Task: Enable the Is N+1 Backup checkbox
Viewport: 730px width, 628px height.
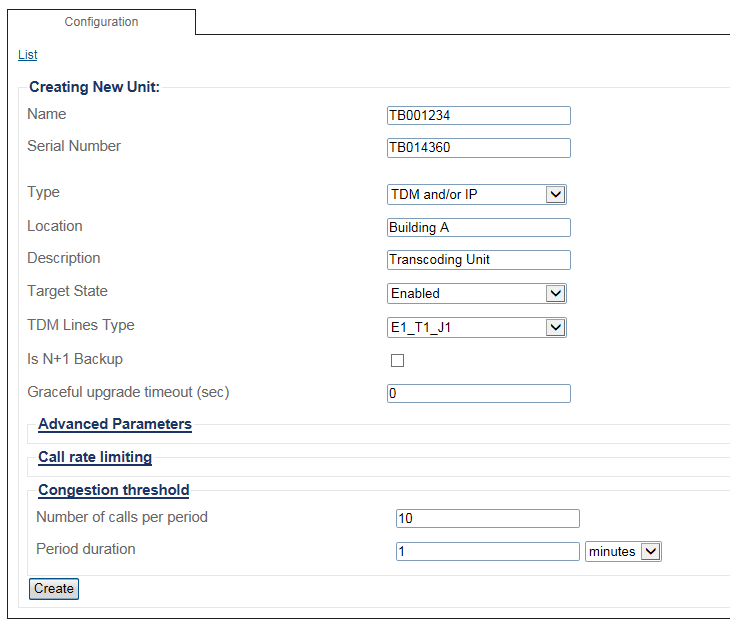Action: (x=397, y=360)
